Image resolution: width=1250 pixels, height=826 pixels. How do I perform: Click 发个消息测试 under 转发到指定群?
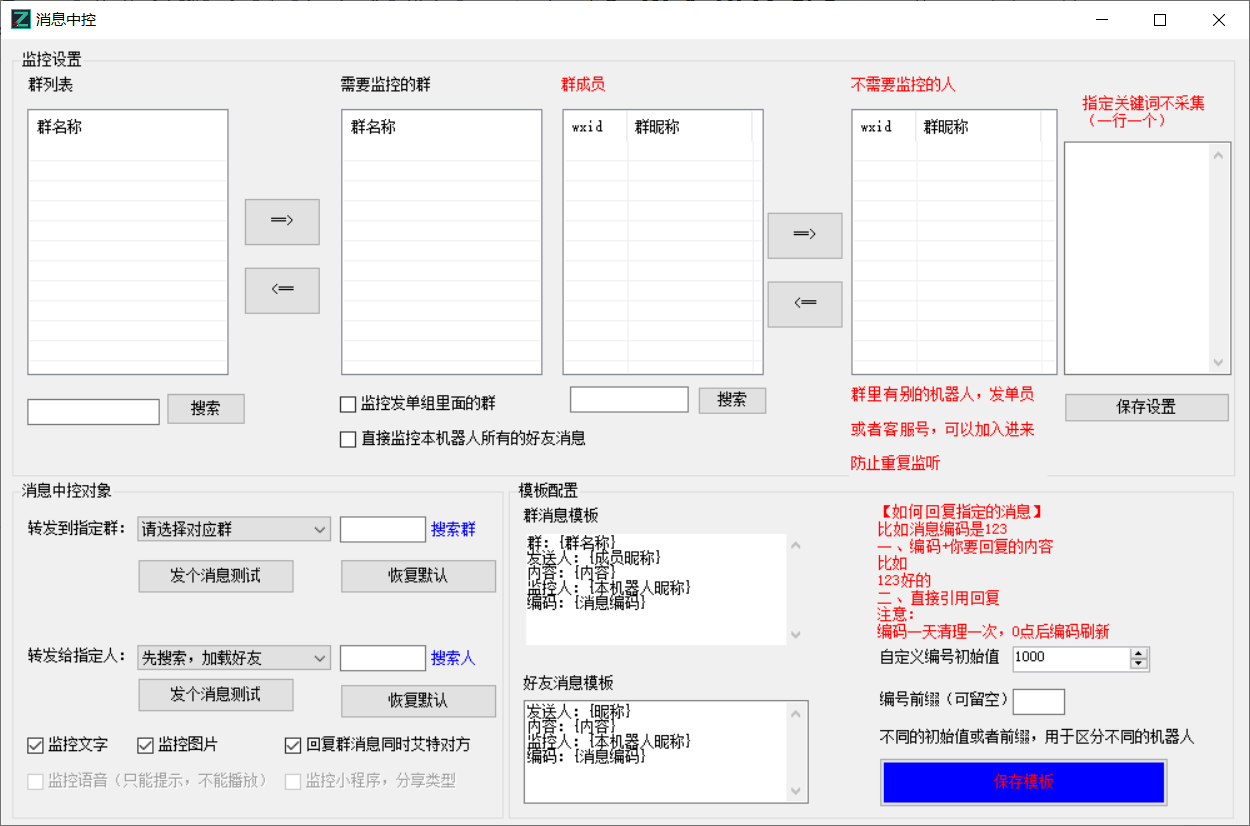pyautogui.click(x=216, y=576)
